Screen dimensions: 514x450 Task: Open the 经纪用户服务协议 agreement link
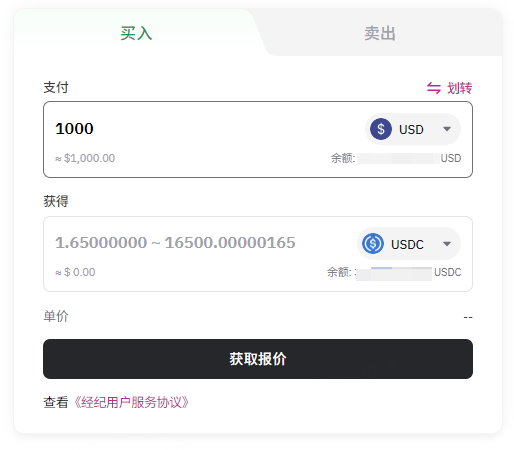coord(131,402)
